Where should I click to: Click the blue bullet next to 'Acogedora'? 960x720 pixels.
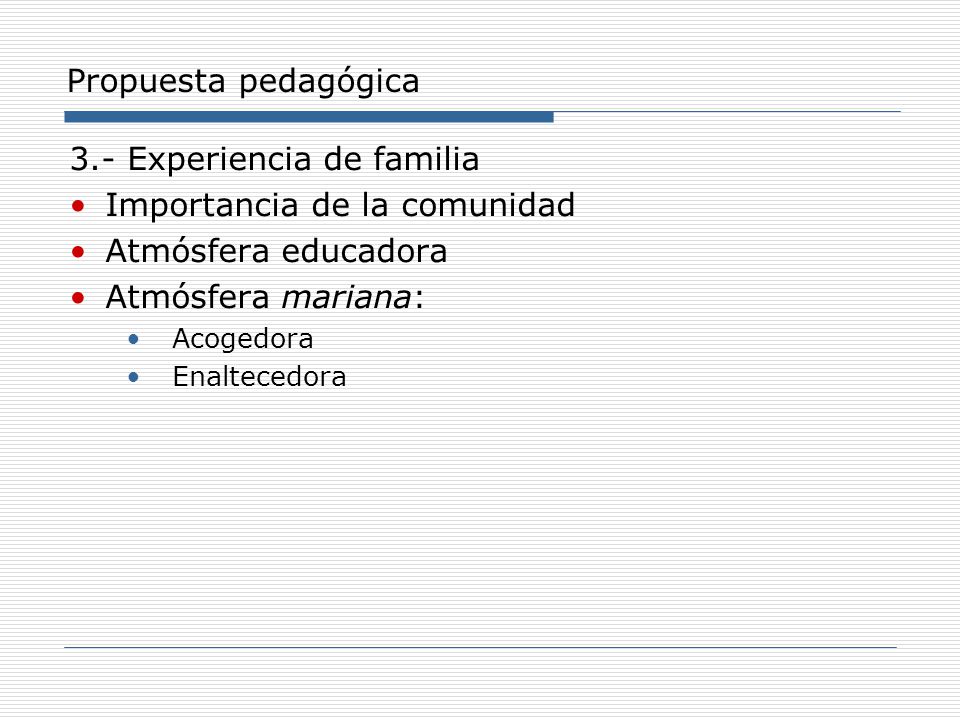coord(133,339)
